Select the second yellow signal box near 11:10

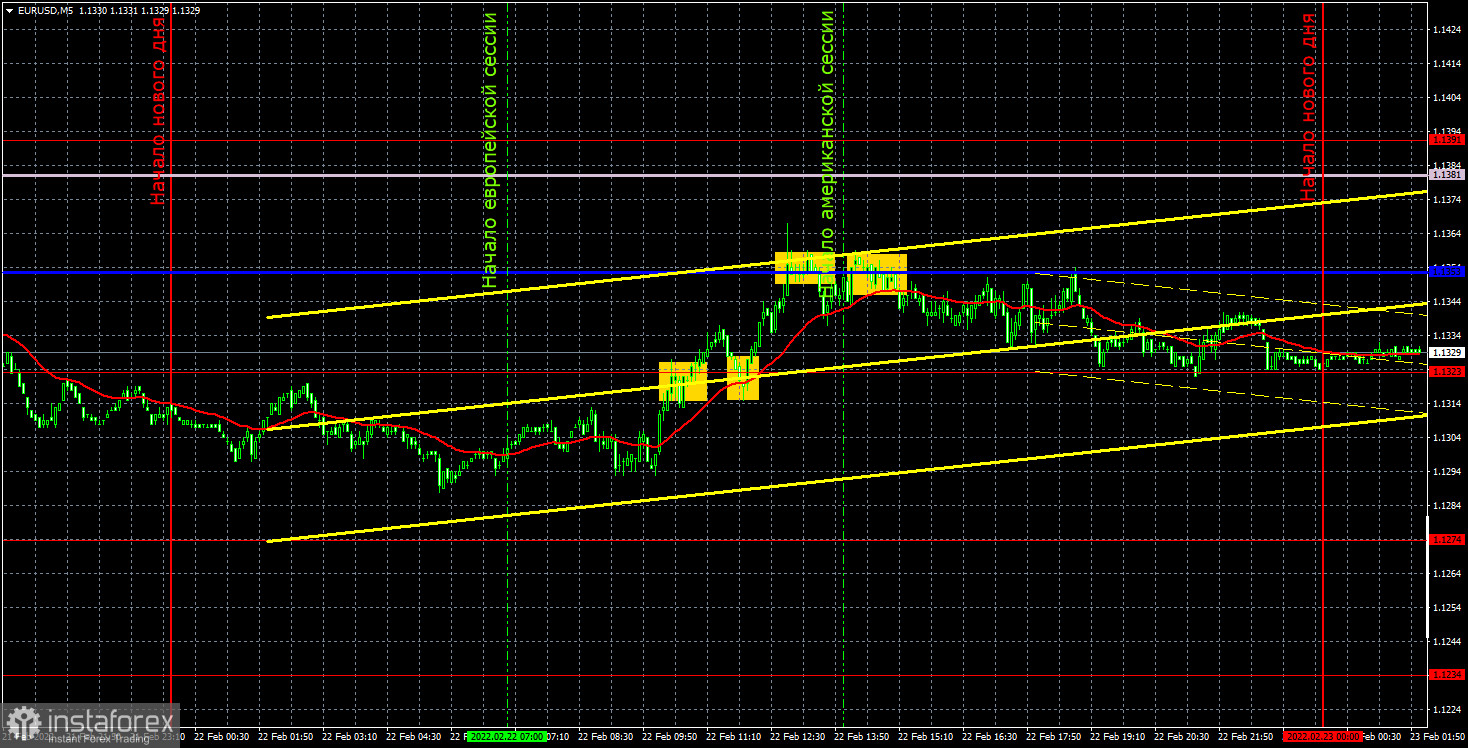[742, 378]
